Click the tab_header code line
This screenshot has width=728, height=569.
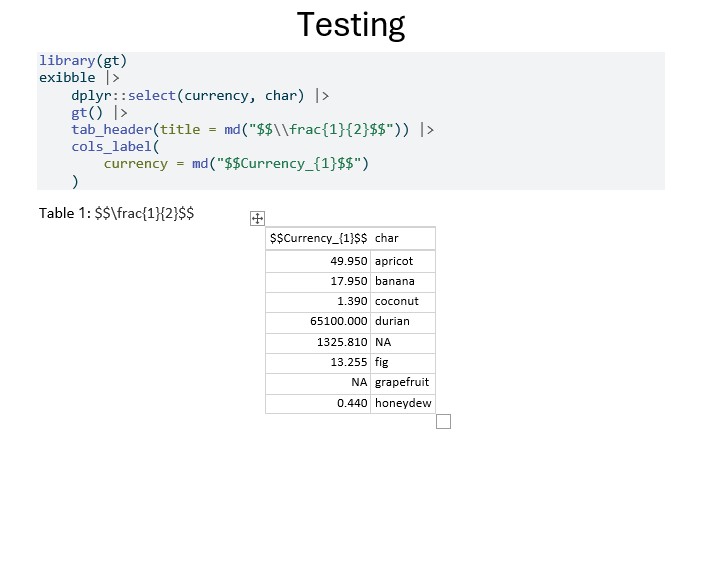(x=252, y=129)
